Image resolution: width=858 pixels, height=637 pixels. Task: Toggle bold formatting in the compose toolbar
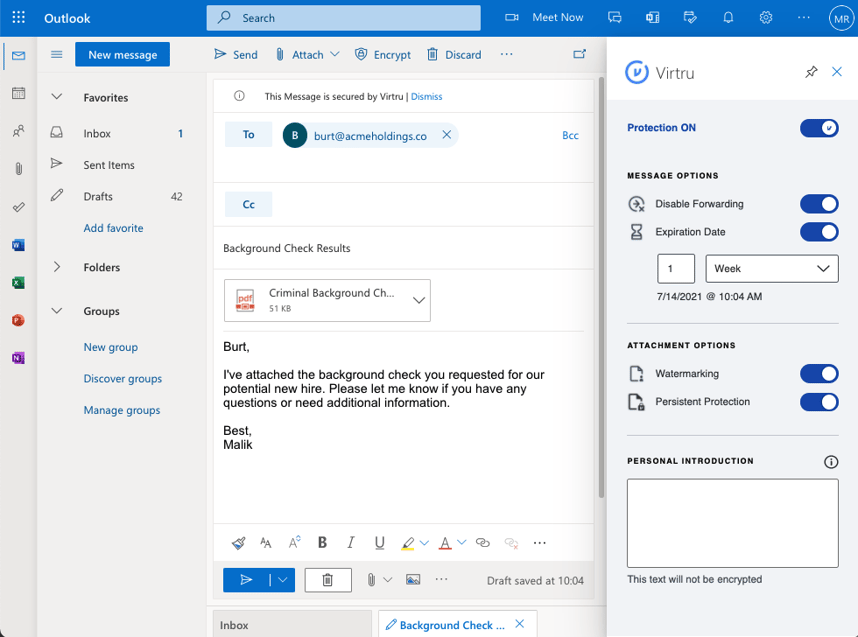pos(322,542)
